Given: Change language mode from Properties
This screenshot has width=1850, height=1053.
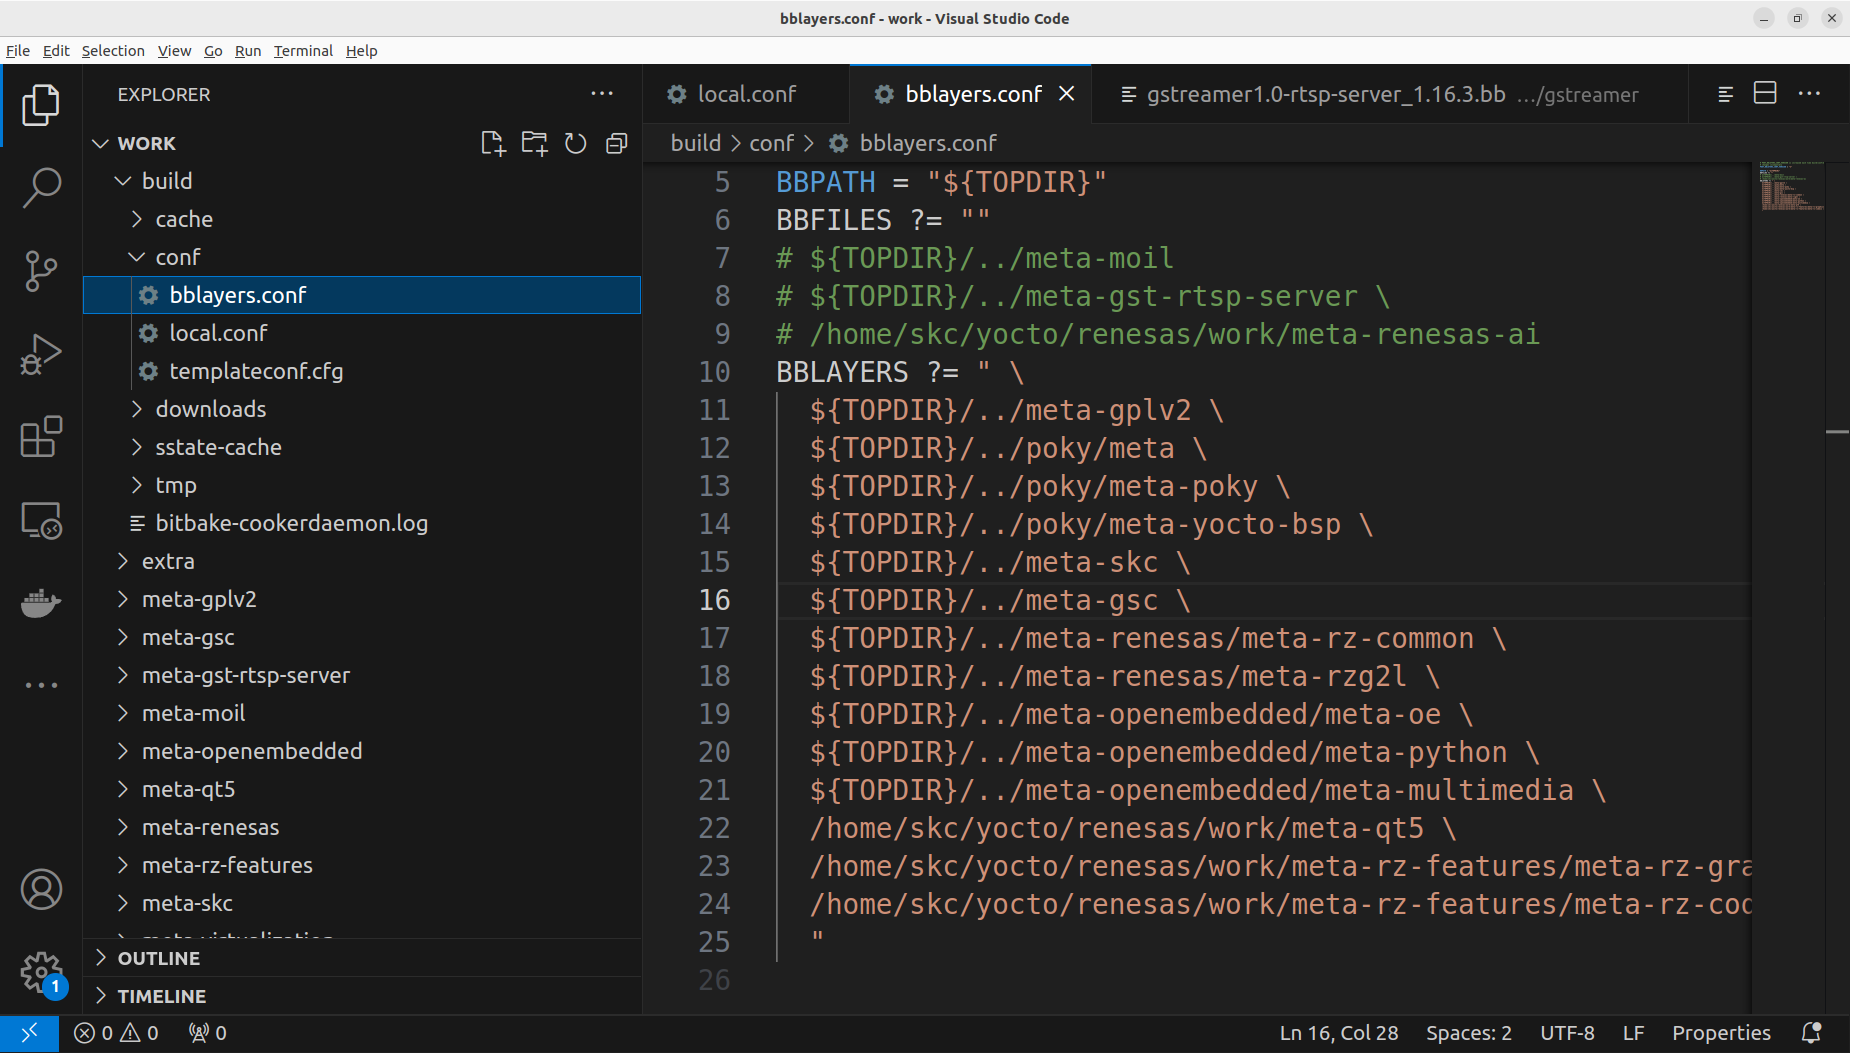Looking at the screenshot, I should coord(1720,1033).
